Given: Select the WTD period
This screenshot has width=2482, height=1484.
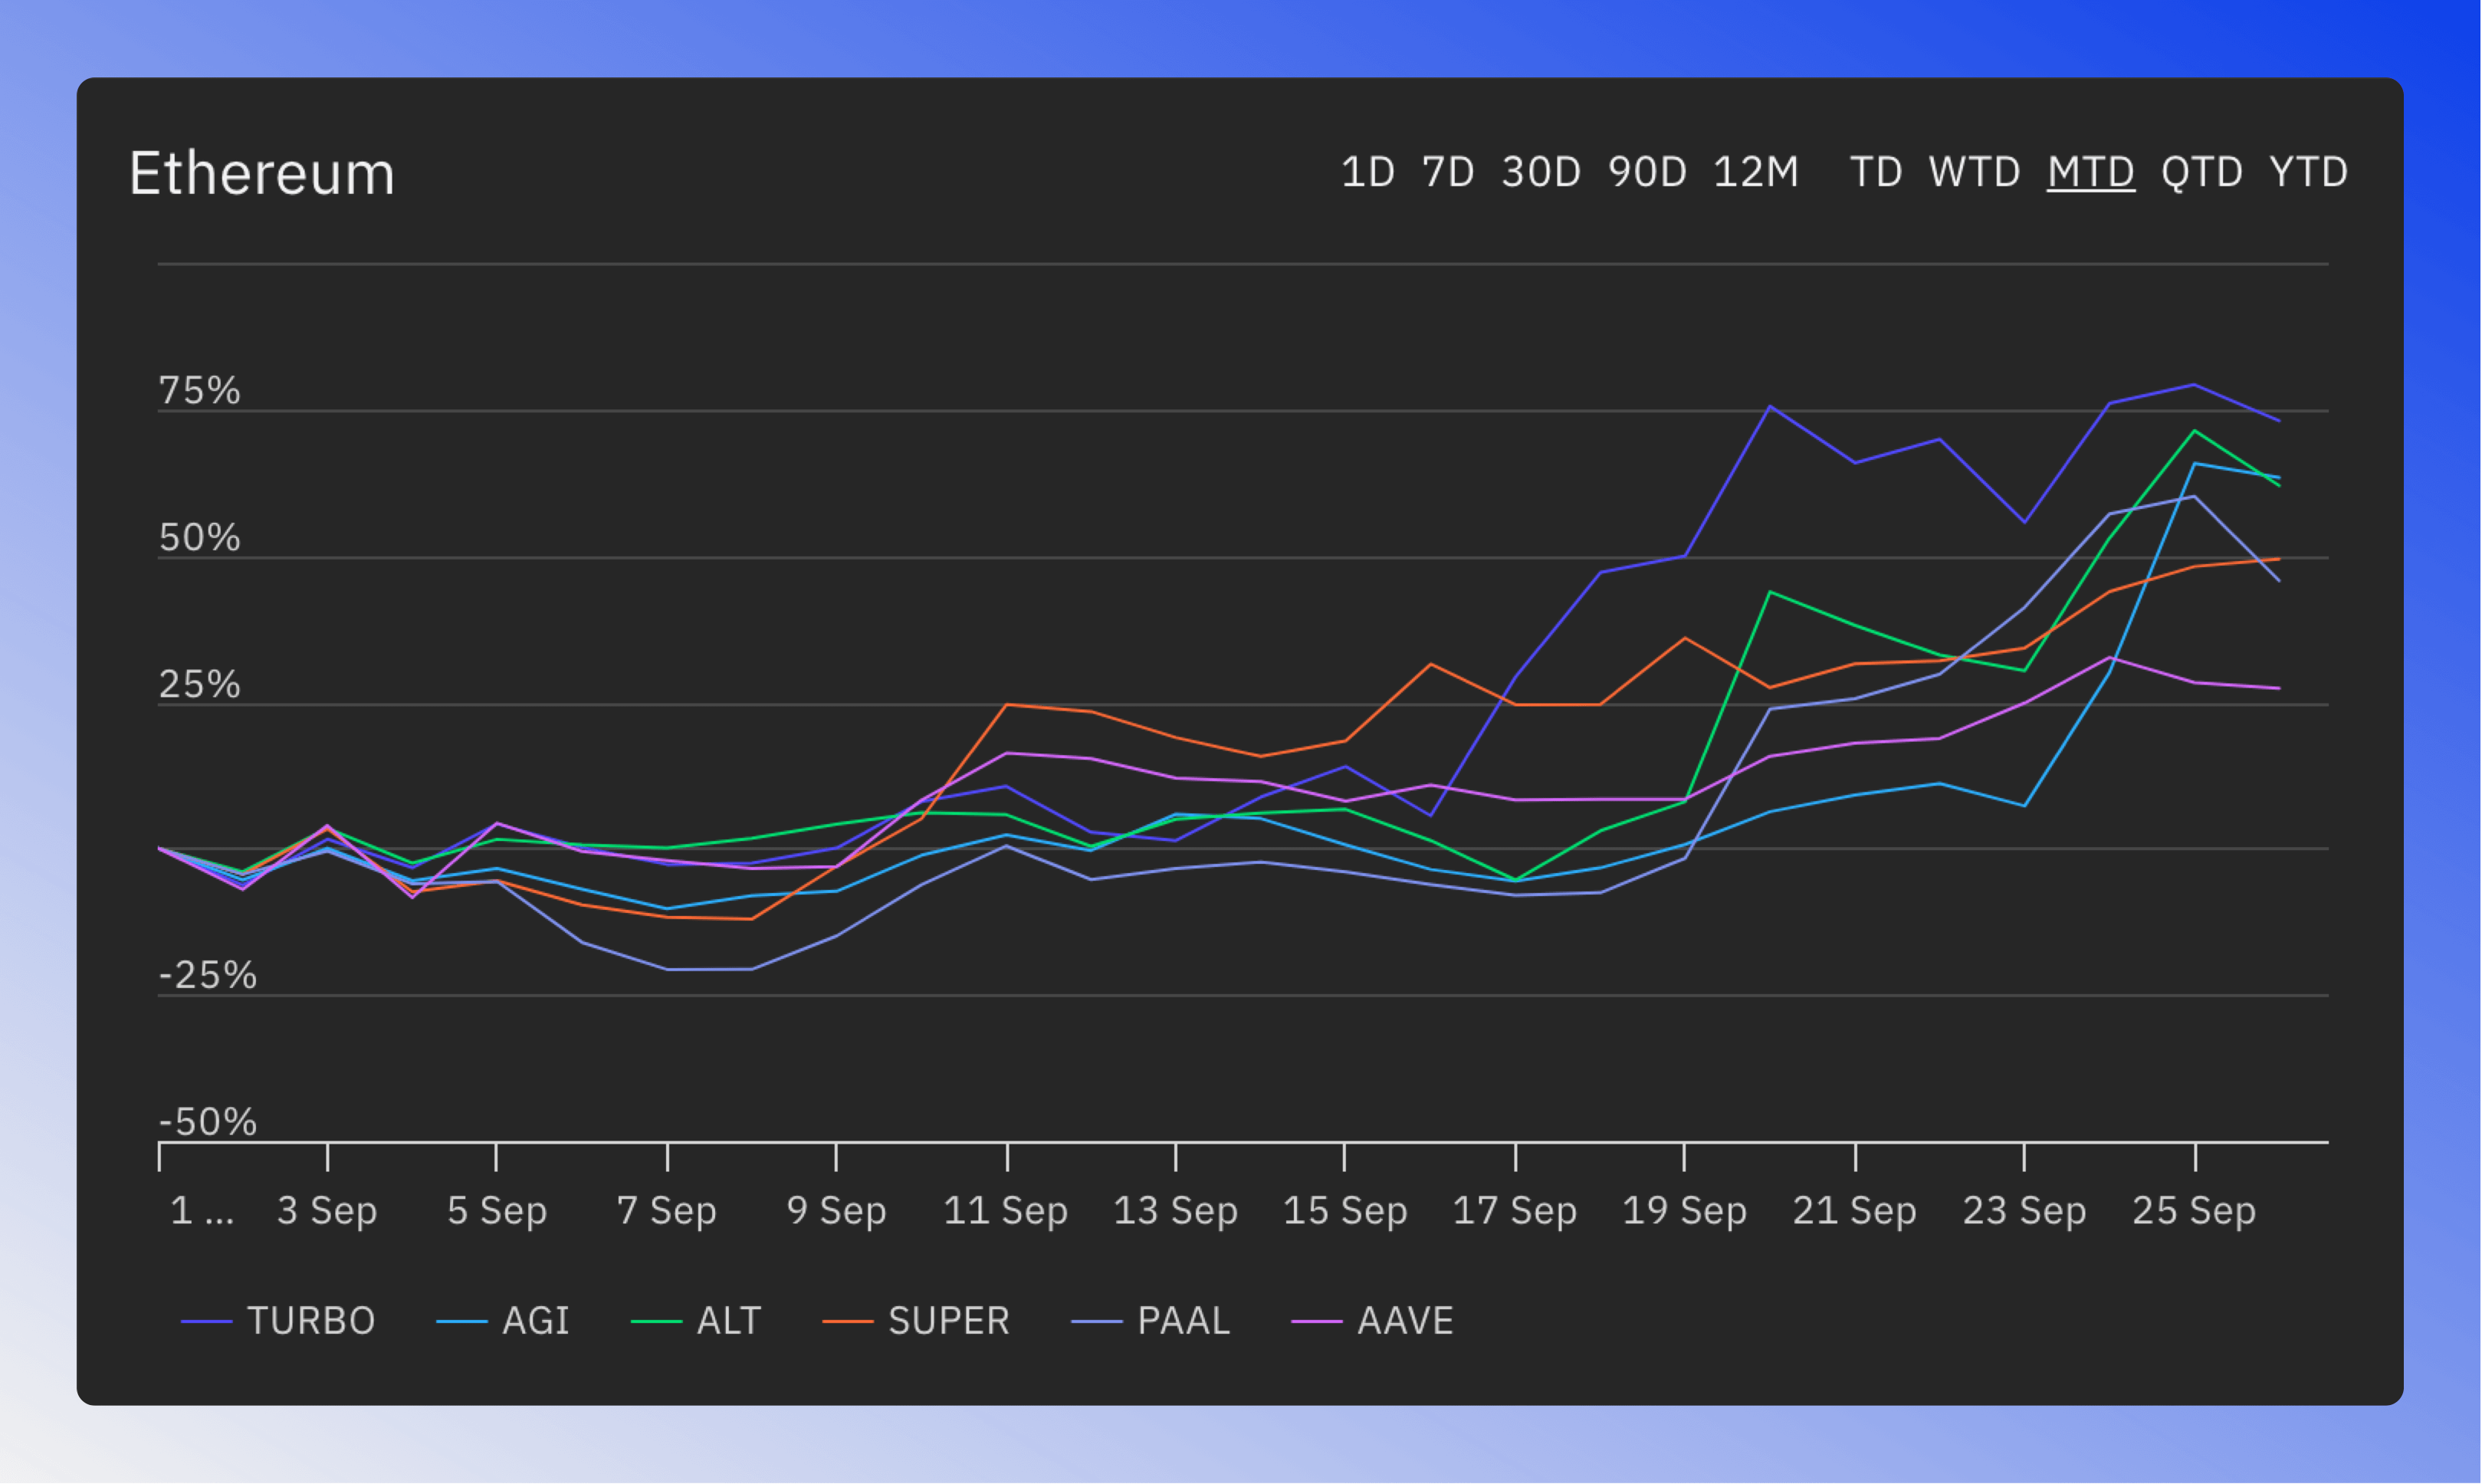Looking at the screenshot, I should (x=1974, y=172).
